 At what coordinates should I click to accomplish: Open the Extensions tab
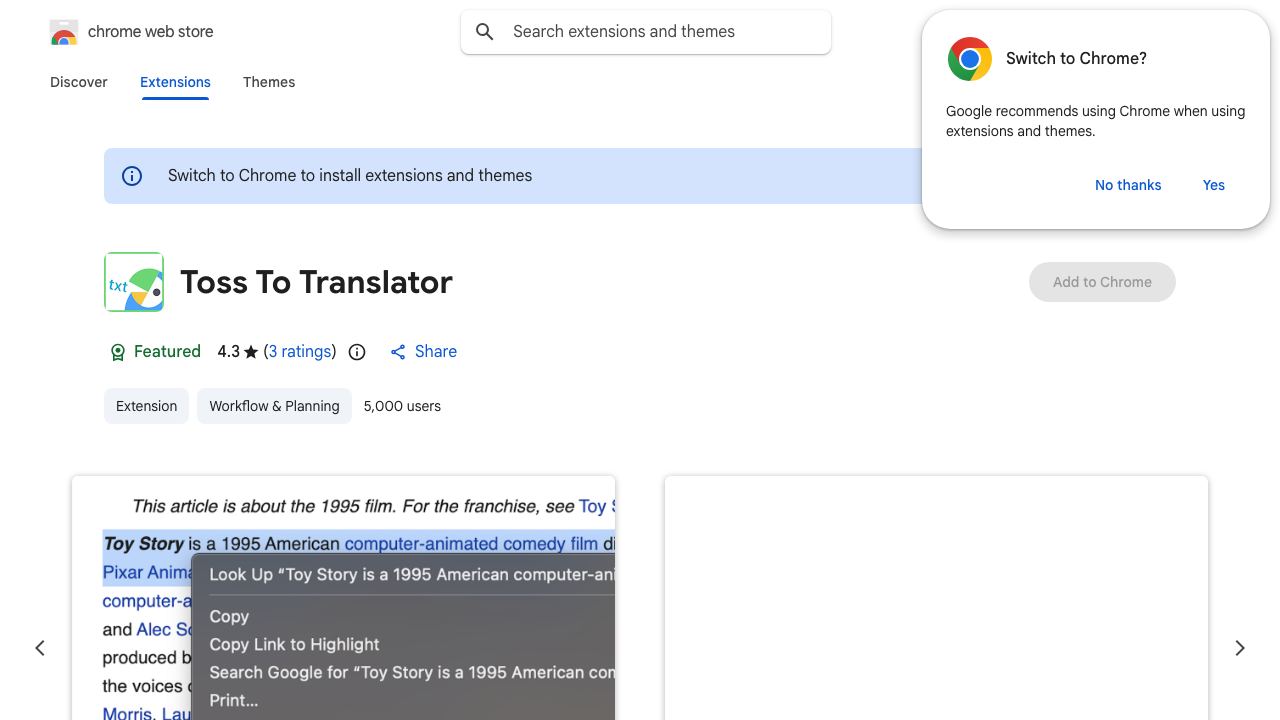175,82
